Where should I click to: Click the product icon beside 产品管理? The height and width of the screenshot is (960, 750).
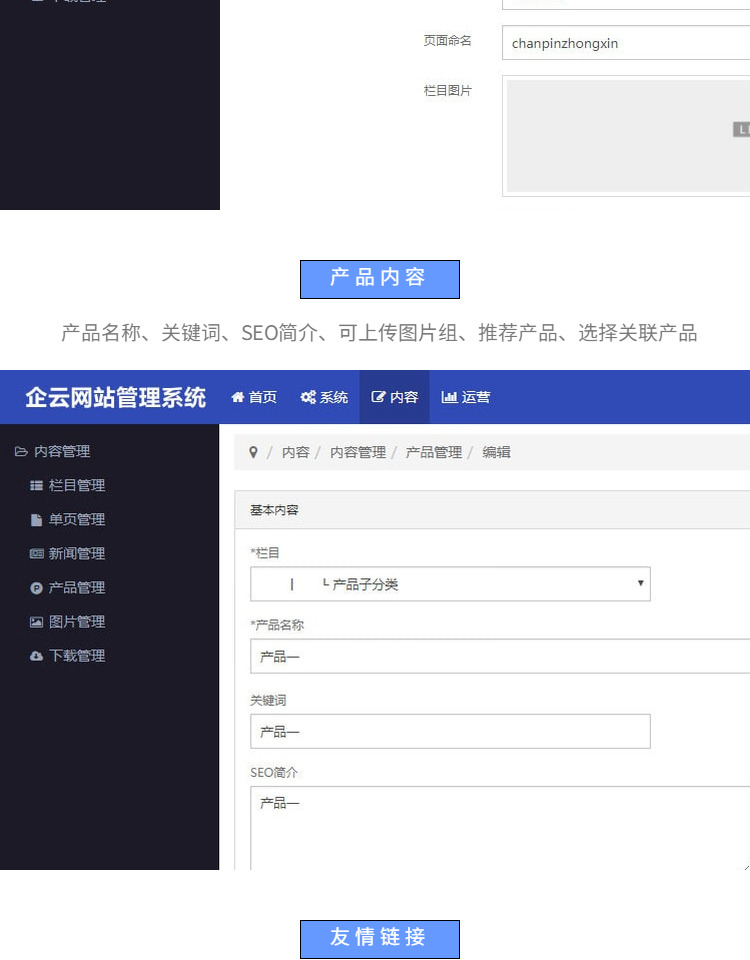[37, 588]
